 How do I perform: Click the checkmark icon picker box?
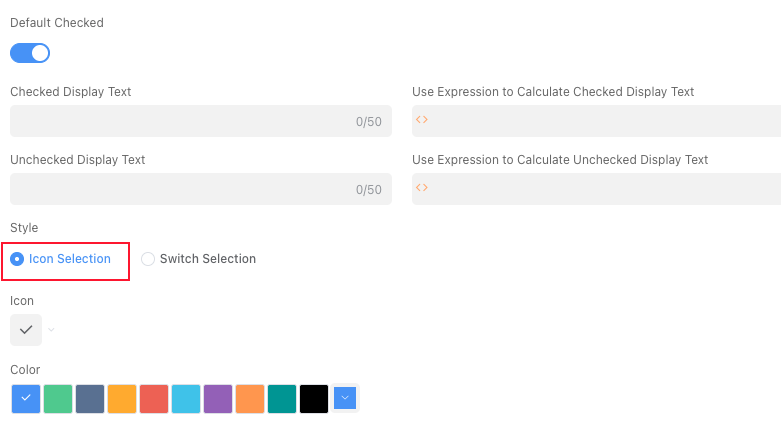click(x=26, y=329)
